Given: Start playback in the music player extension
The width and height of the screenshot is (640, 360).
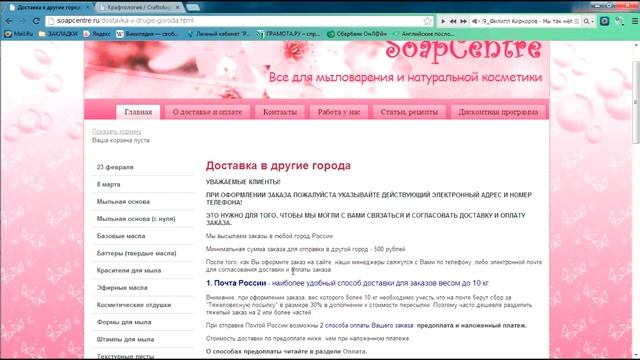Looking at the screenshot, I should 443,21.
